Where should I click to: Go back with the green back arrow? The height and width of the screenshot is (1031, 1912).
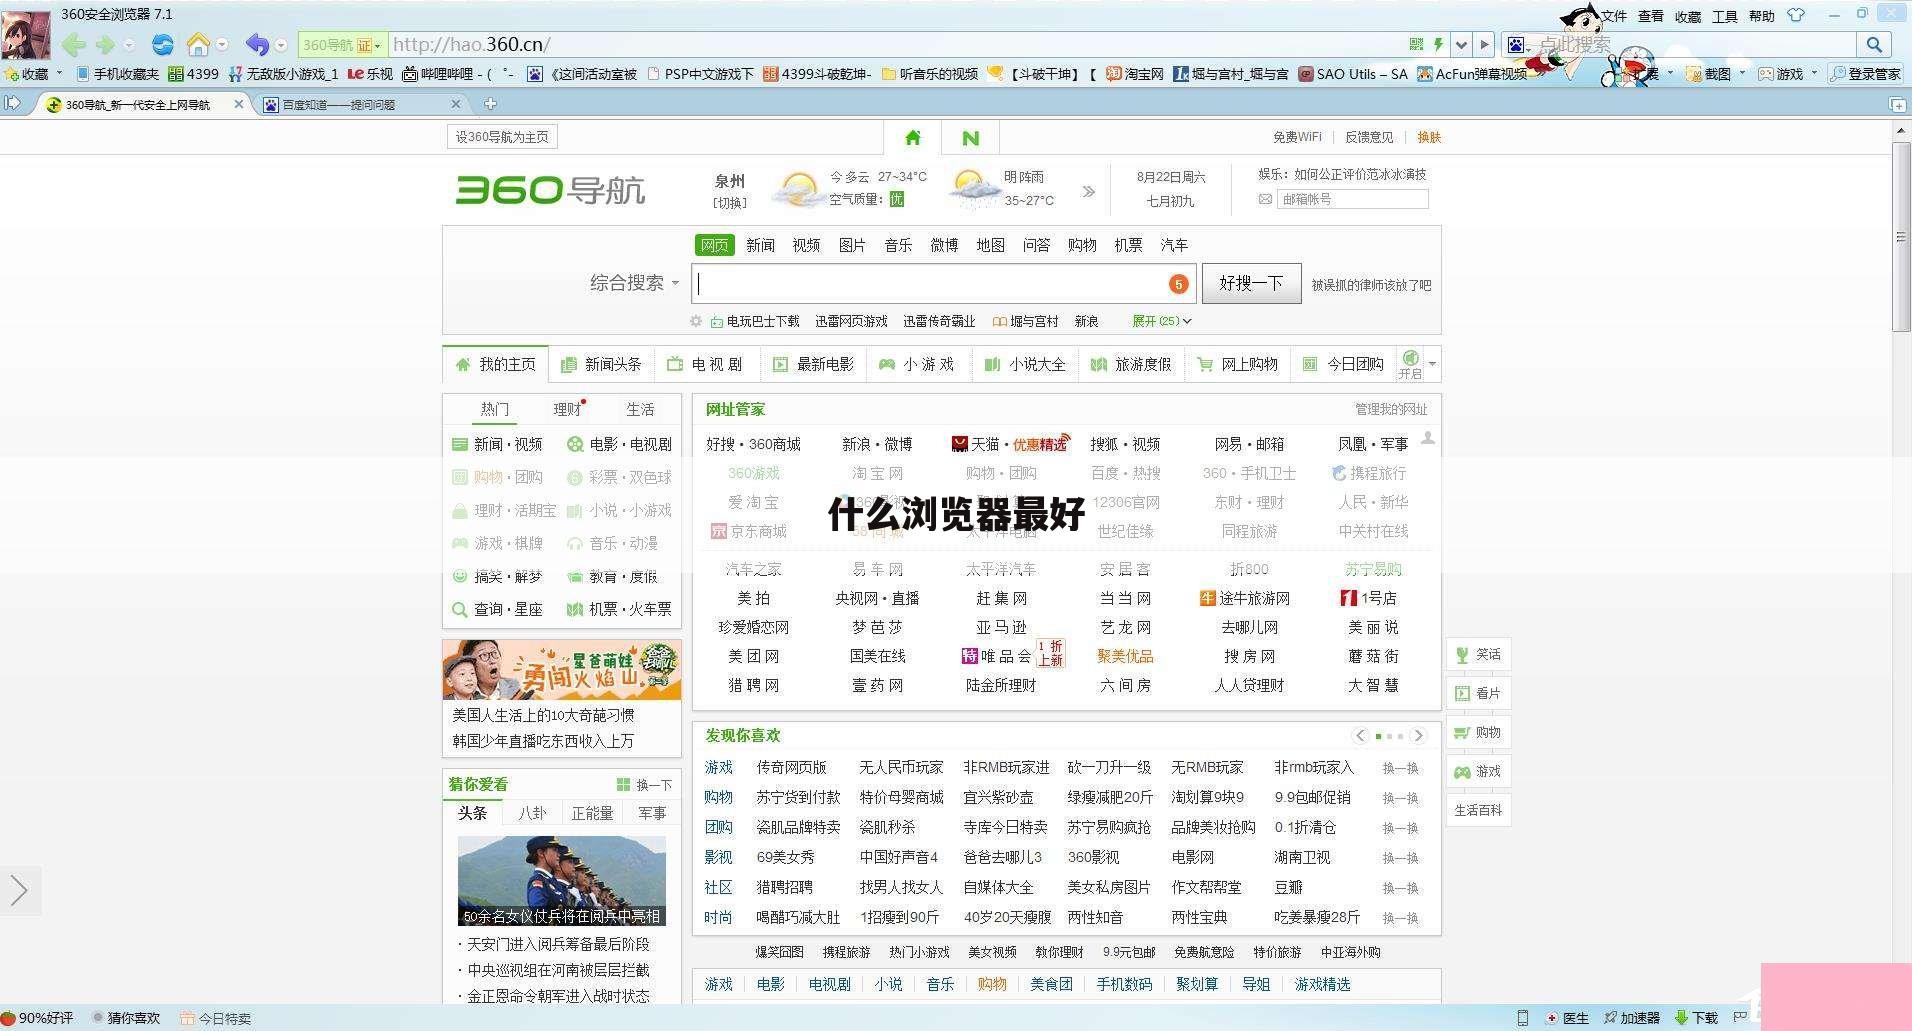(73, 44)
